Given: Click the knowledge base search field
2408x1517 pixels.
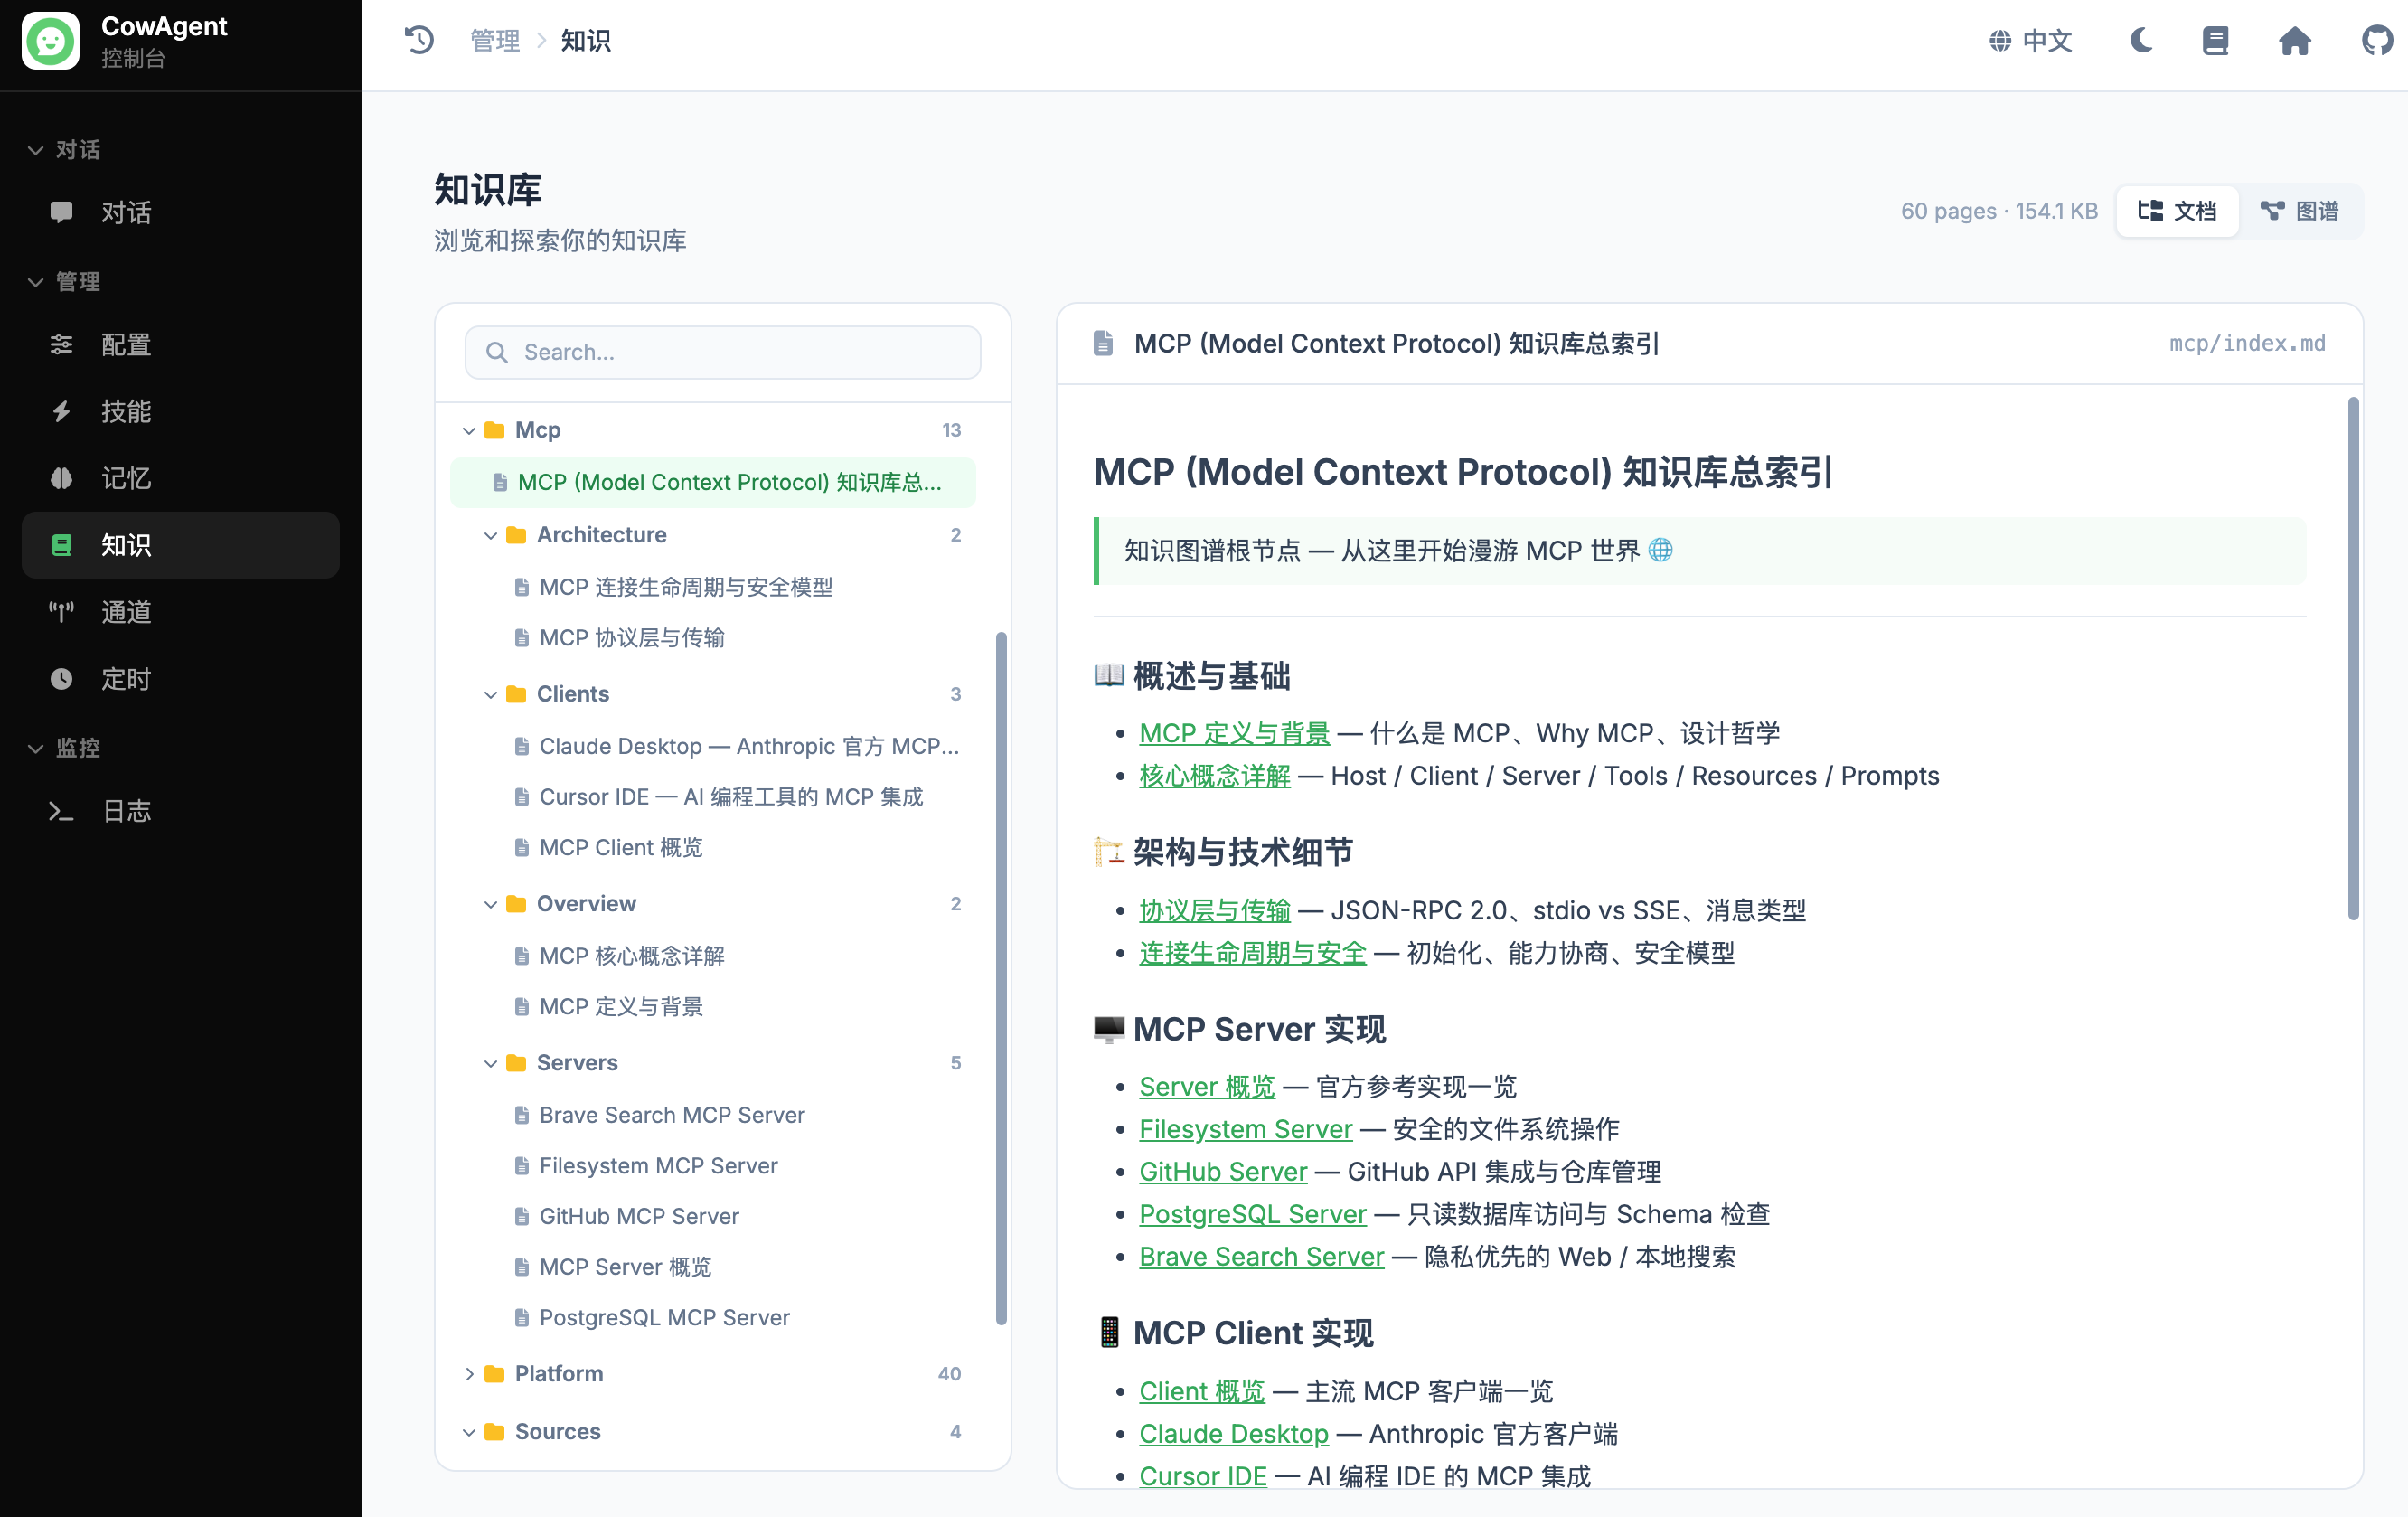Looking at the screenshot, I should 722,352.
